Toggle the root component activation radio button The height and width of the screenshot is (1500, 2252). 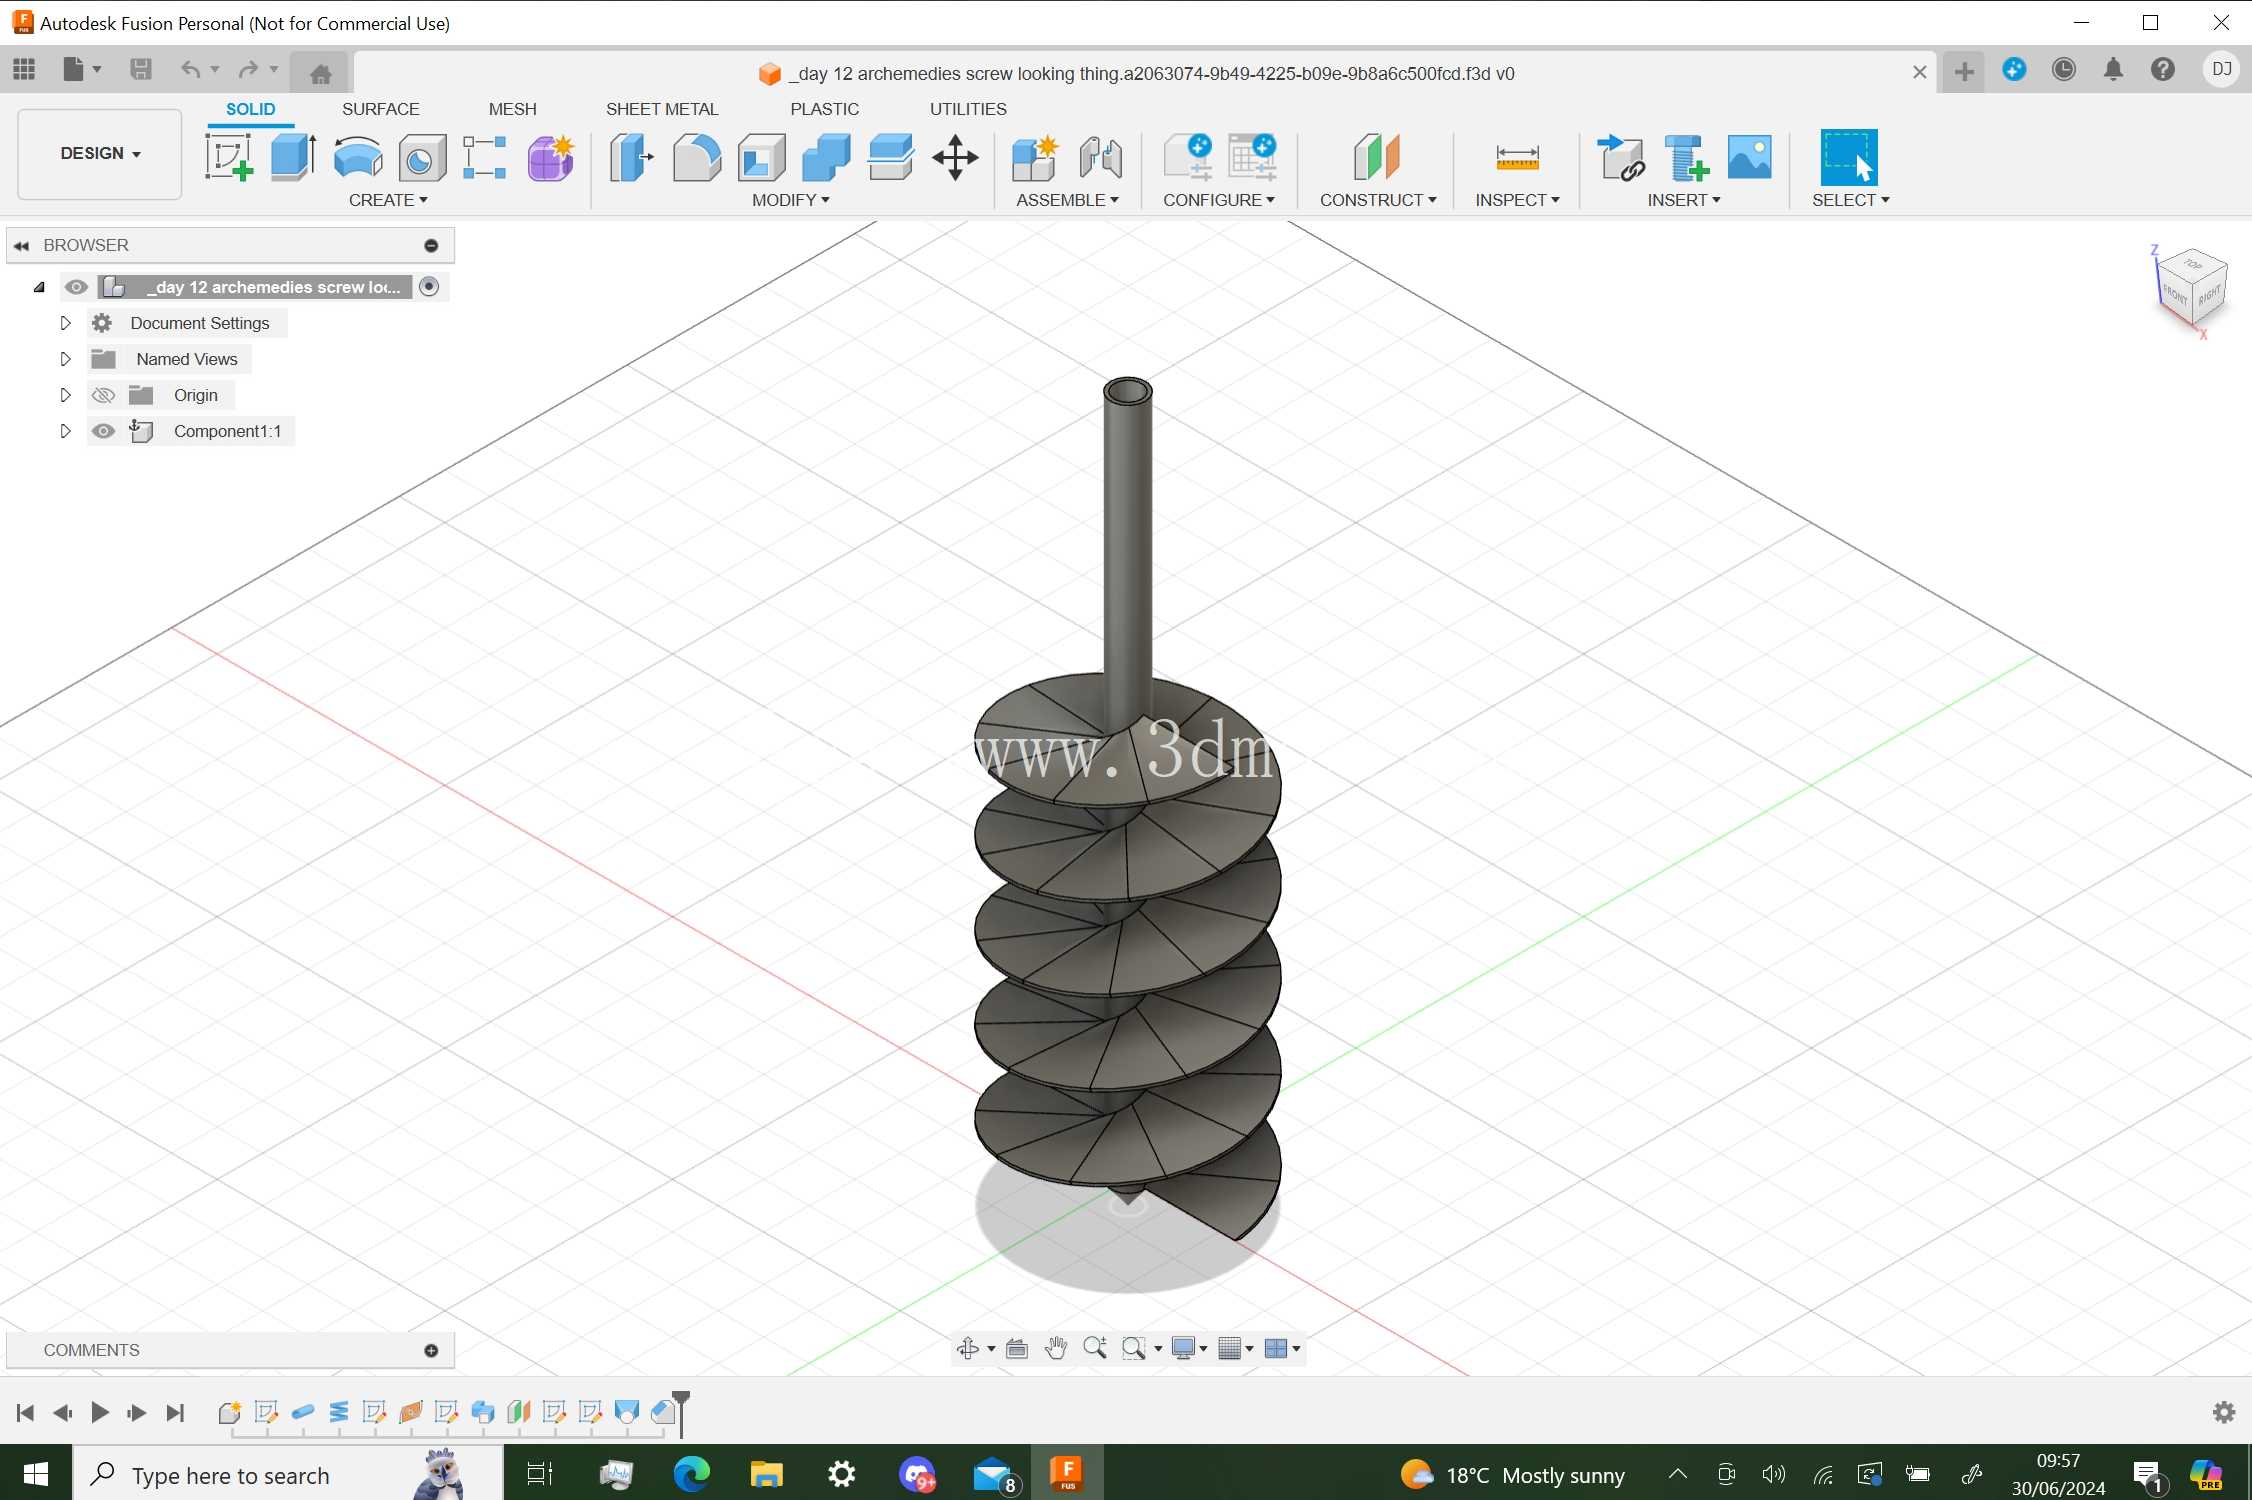point(430,287)
